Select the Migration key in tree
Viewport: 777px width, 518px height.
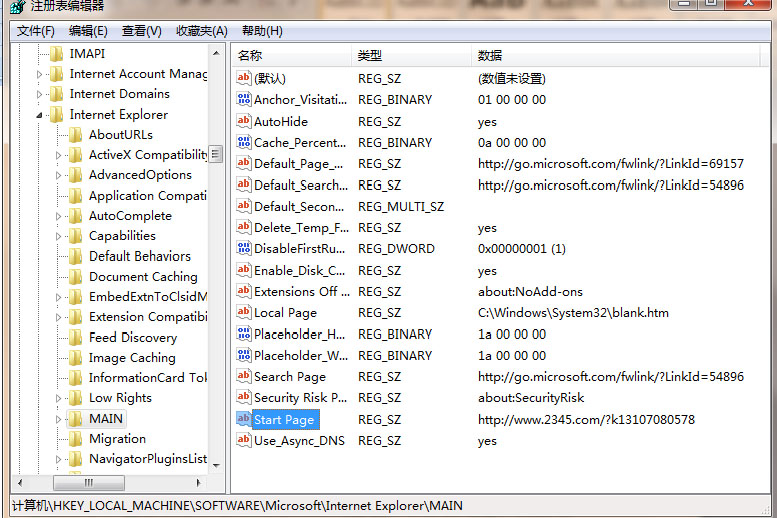(117, 439)
